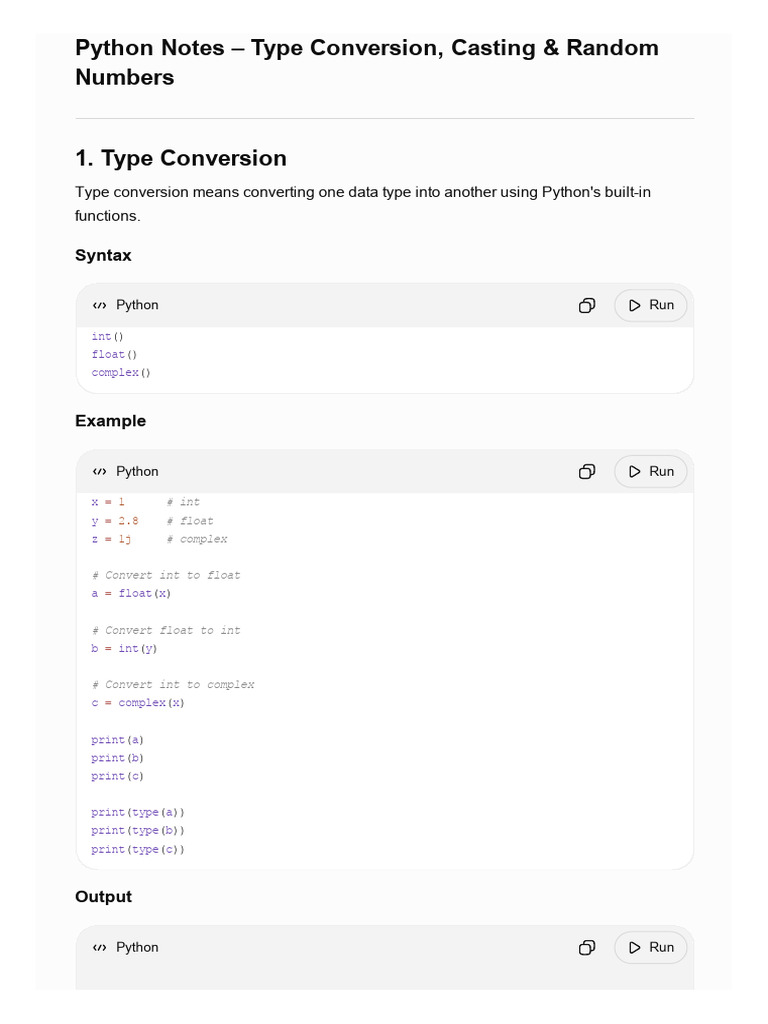Click the 'Output' subheading

(x=103, y=897)
